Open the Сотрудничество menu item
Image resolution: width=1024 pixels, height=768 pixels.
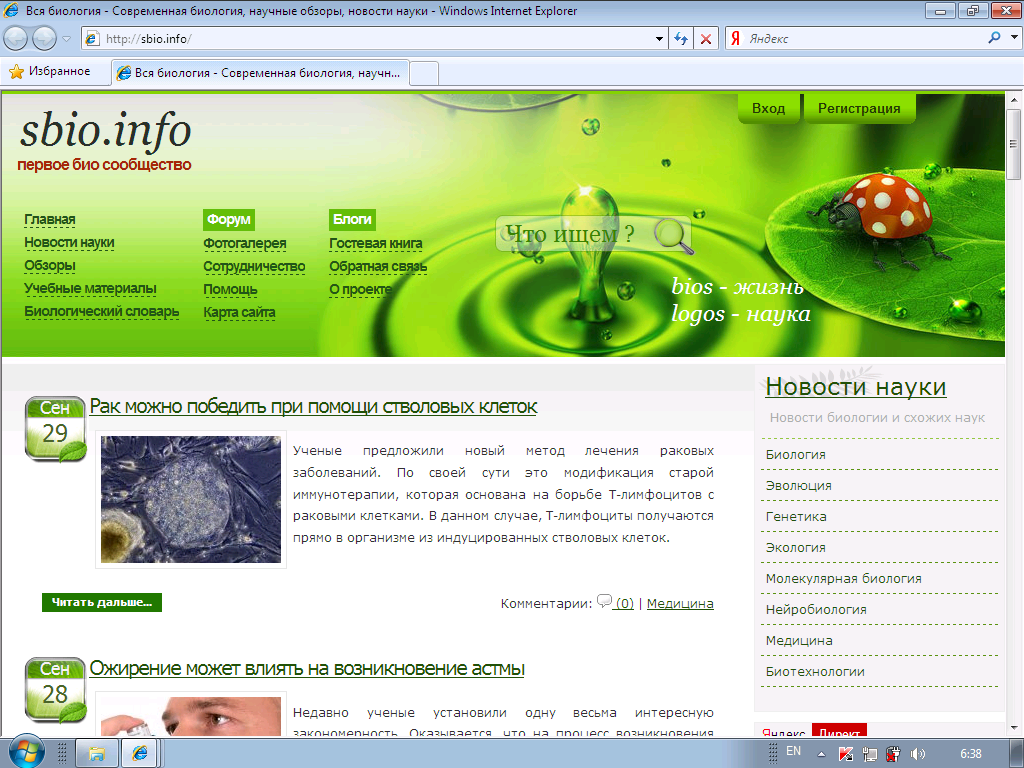pos(254,266)
